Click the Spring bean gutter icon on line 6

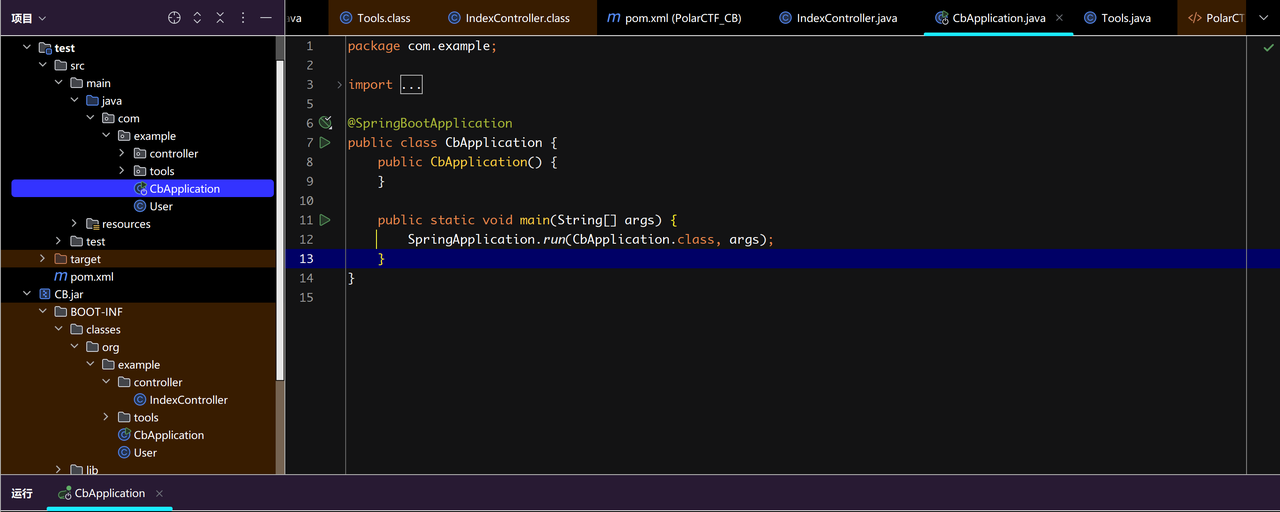[325, 123]
